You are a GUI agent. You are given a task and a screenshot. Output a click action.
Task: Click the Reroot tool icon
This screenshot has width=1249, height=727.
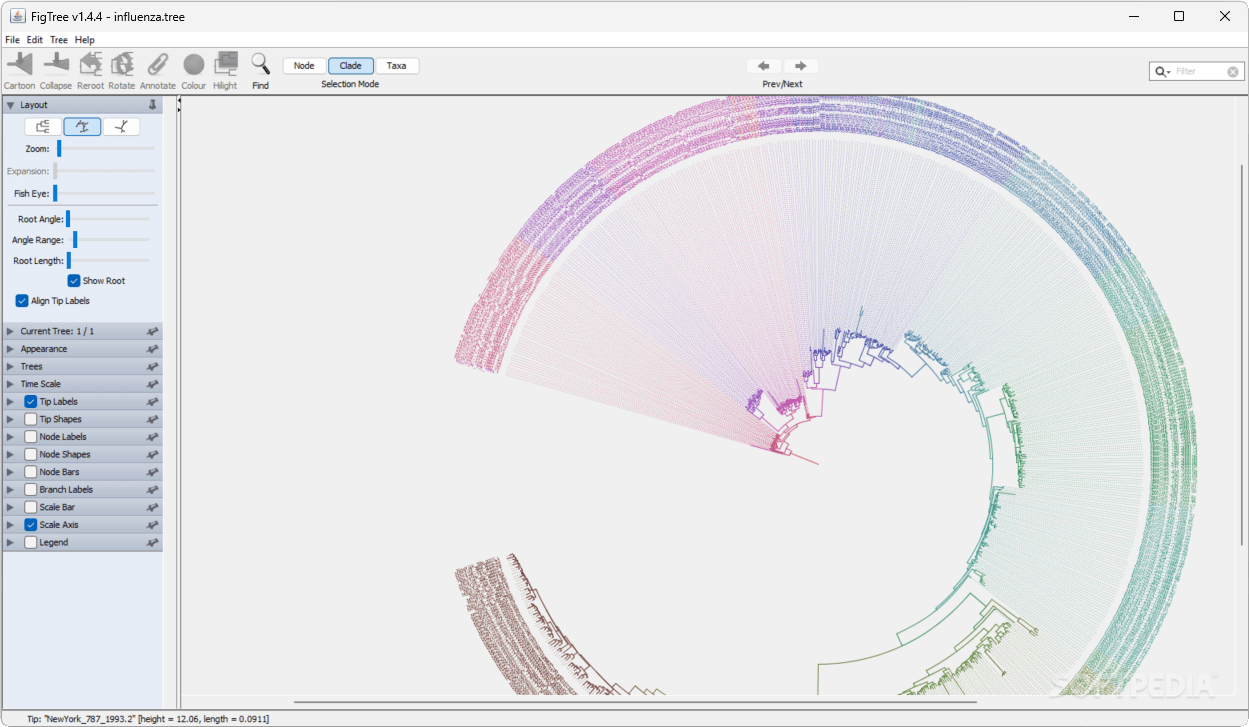click(x=90, y=64)
